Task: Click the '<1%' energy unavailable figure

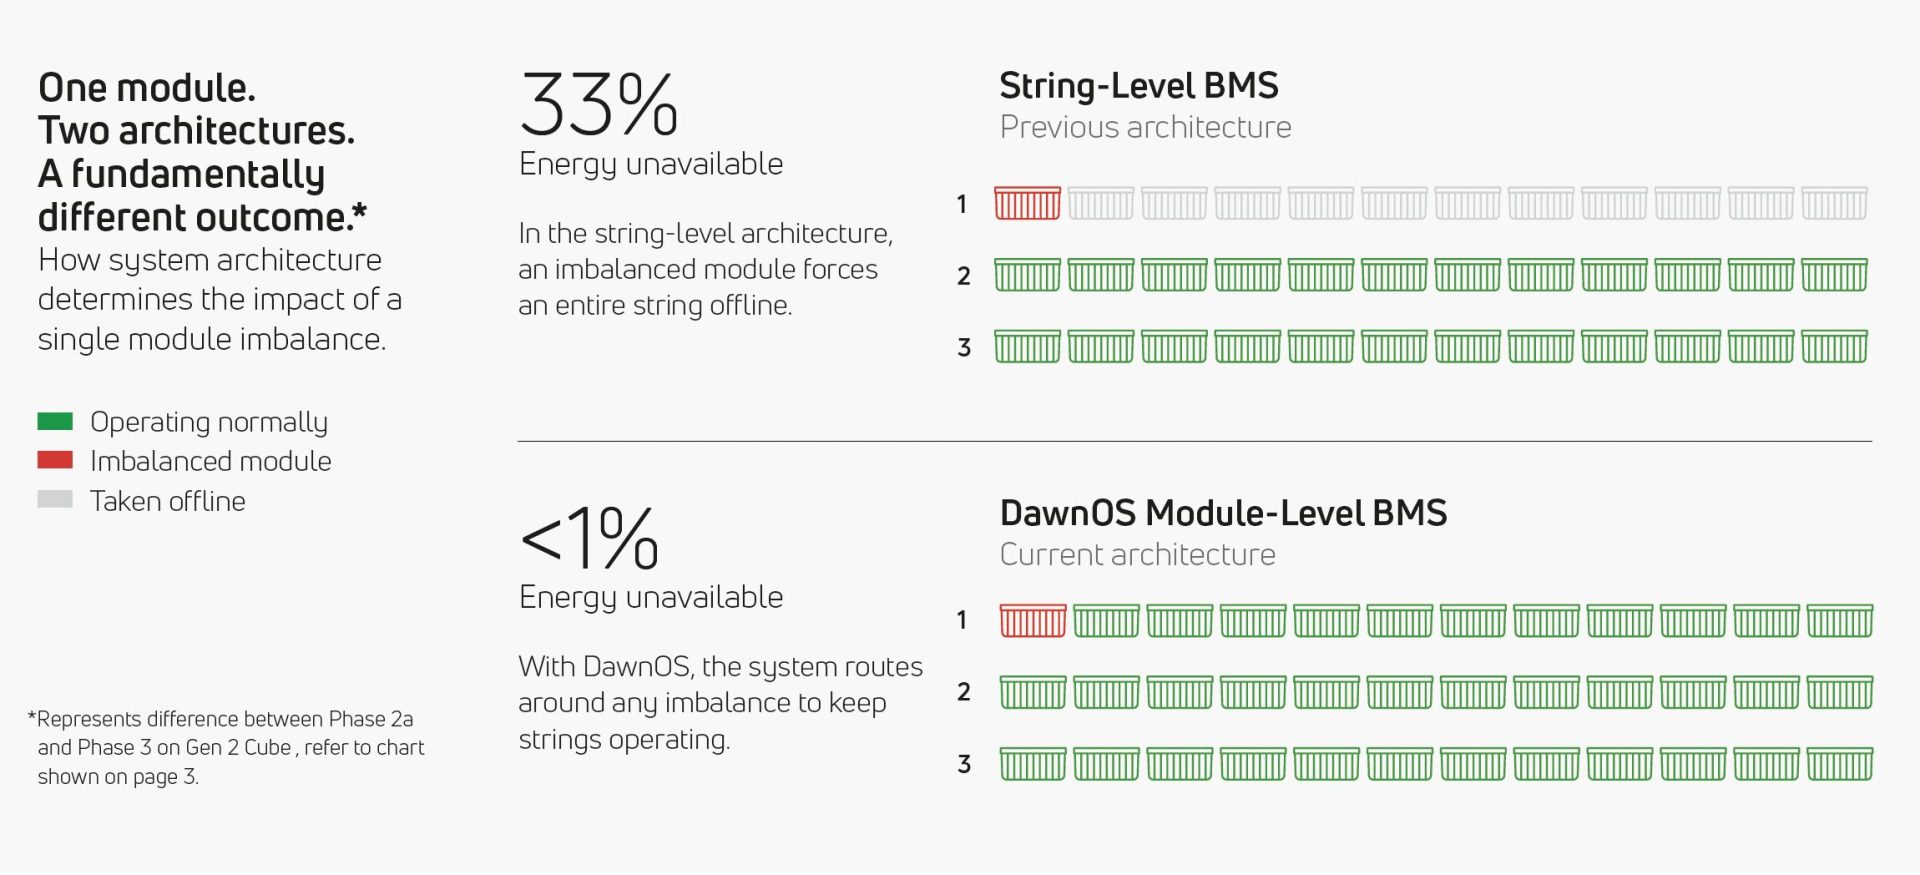Action: click(x=590, y=538)
